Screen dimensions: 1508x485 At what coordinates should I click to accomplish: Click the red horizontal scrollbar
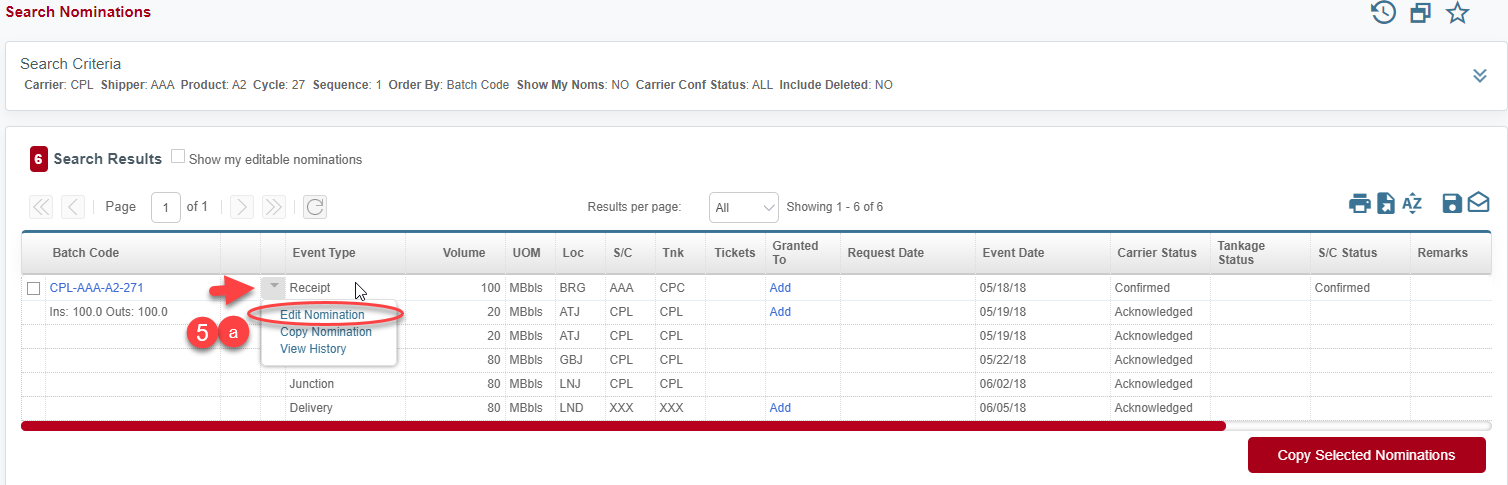point(622,426)
